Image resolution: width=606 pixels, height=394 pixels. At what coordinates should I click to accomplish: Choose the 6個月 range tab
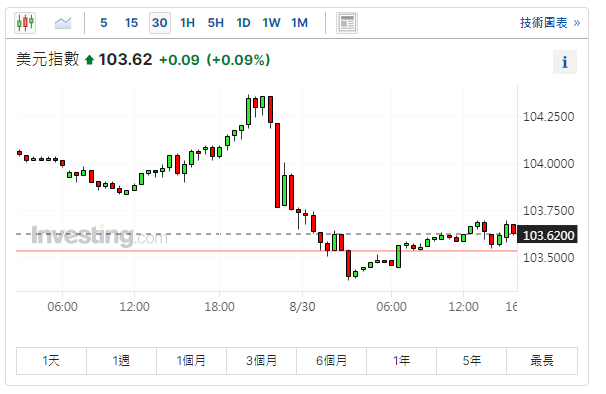click(x=331, y=361)
